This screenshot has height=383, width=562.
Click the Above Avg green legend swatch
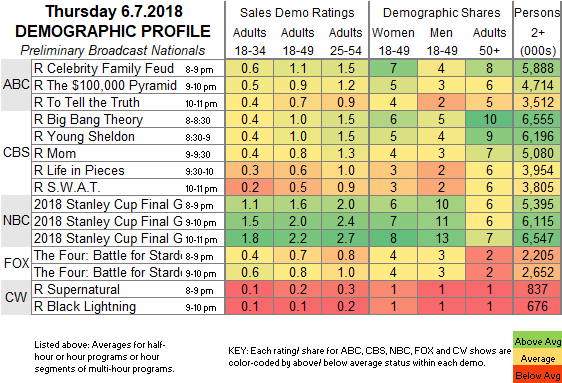537,340
